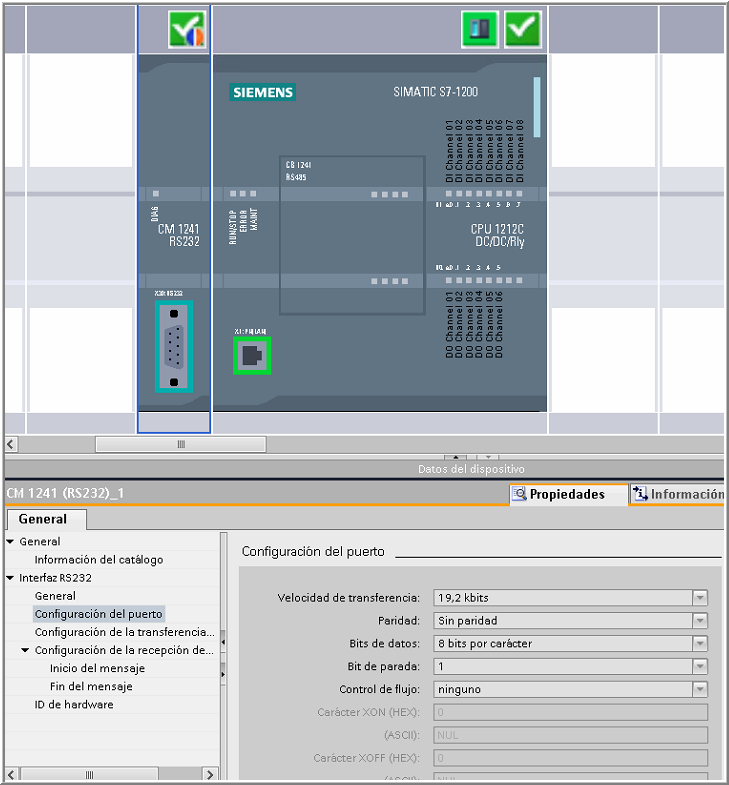Viewport: 729px width, 785px height.
Task: Collapse the Interfaz RS232 tree node
Action: pyautogui.click(x=11, y=578)
